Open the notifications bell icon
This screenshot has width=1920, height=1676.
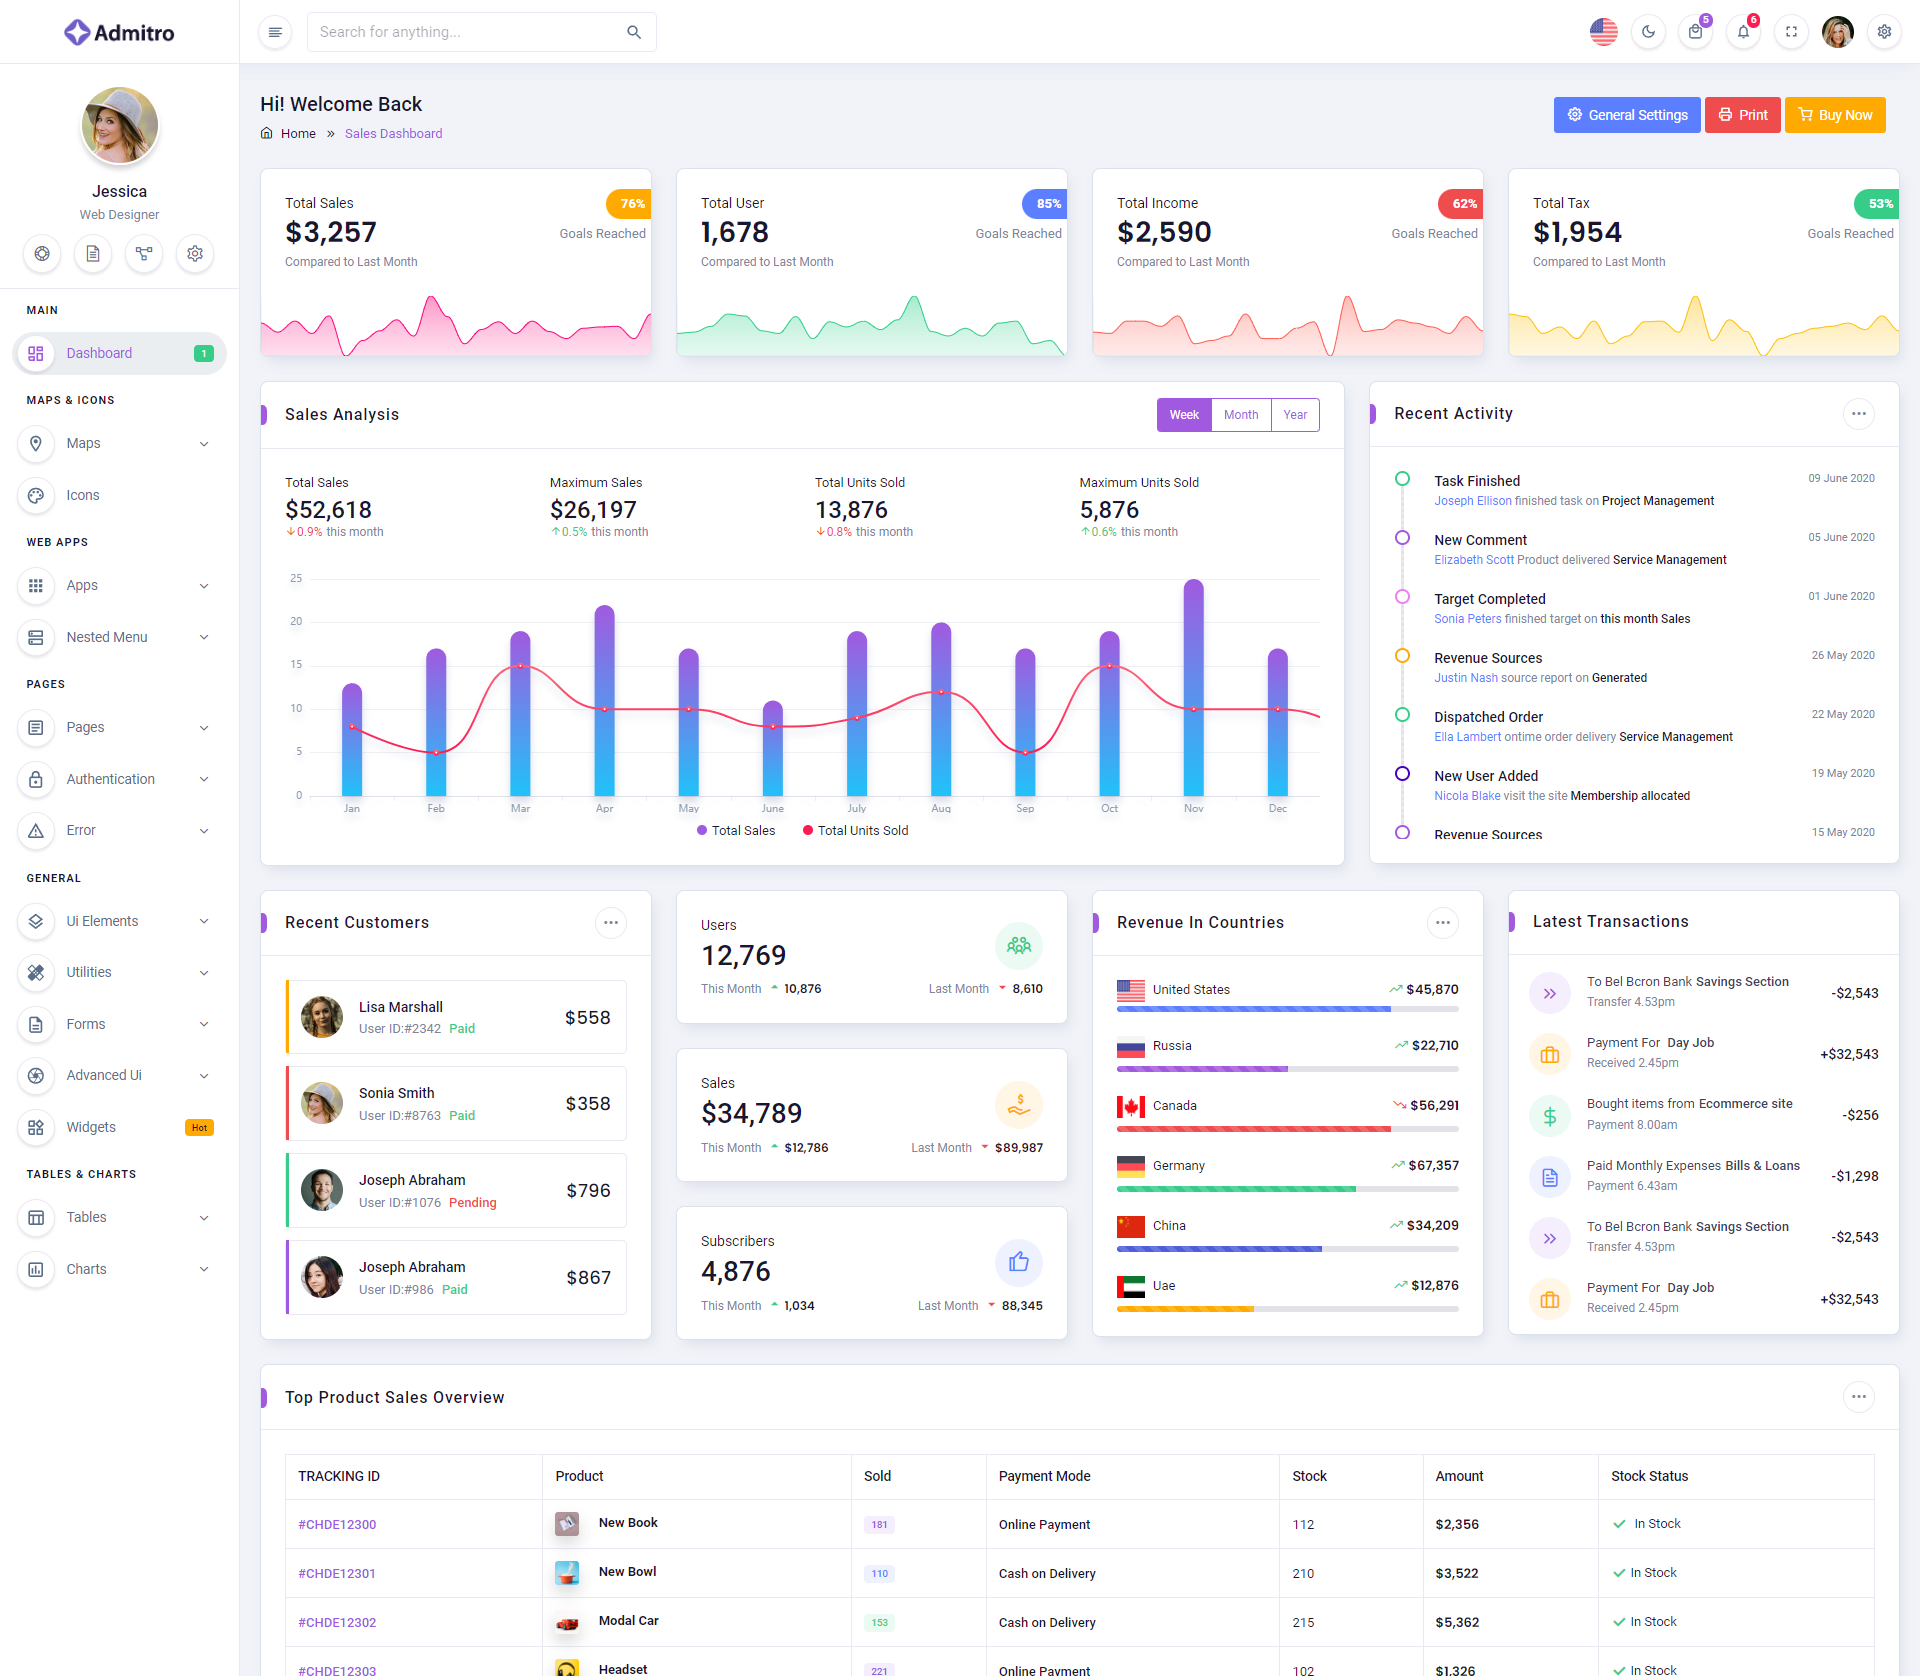click(1743, 32)
